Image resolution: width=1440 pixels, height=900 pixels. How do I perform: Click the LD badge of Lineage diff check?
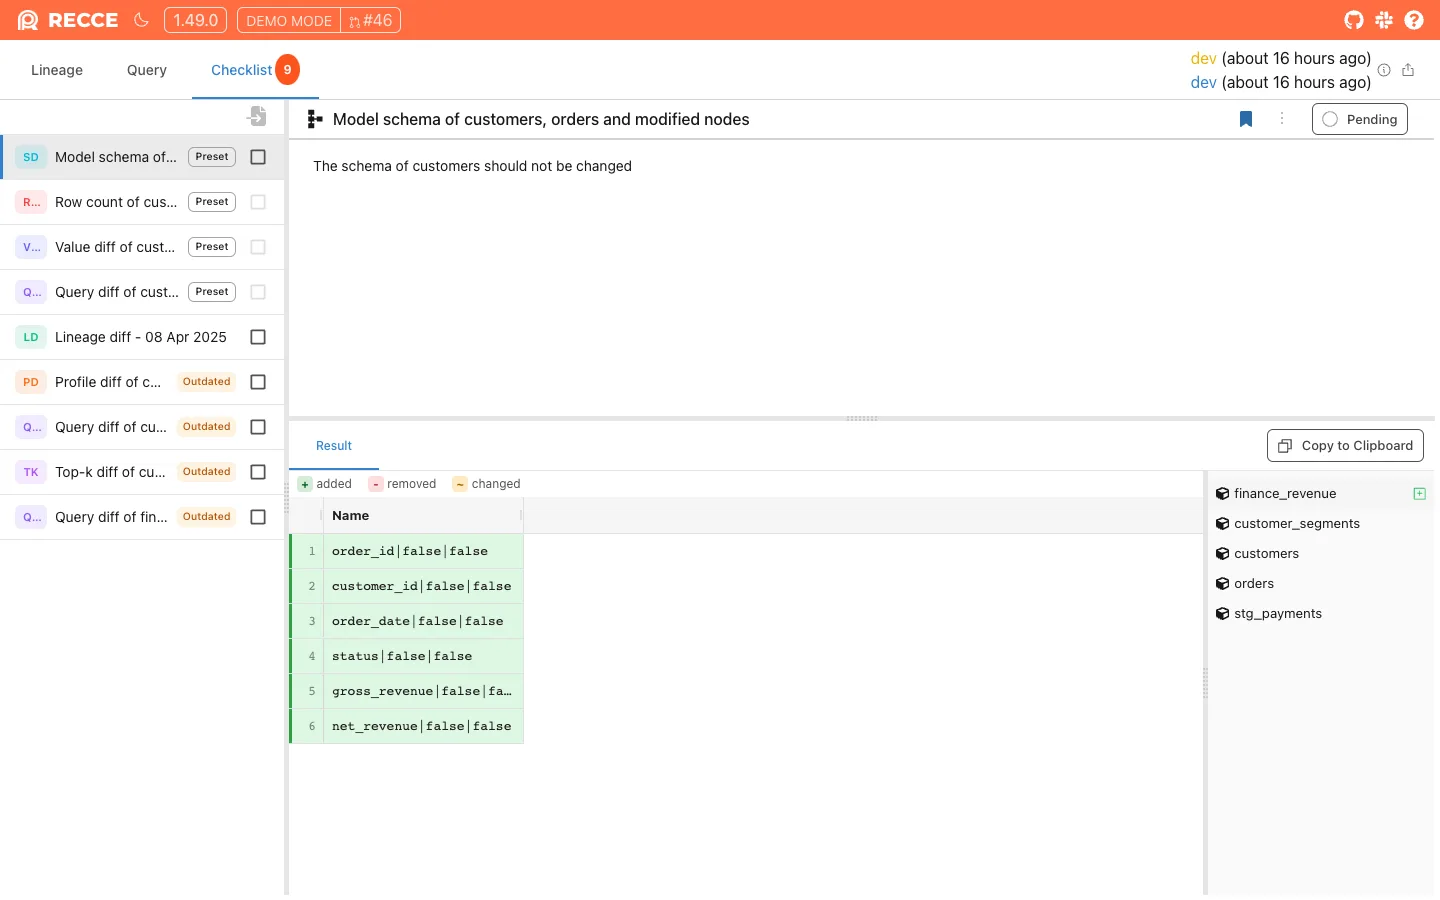click(x=31, y=337)
